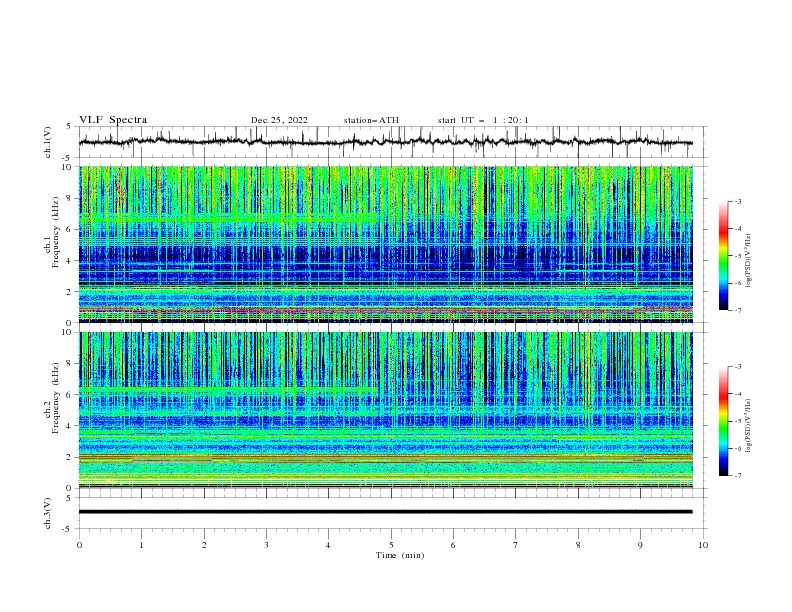
Task: Click the 'Time (min)' x-axis label
Action: click(400, 555)
